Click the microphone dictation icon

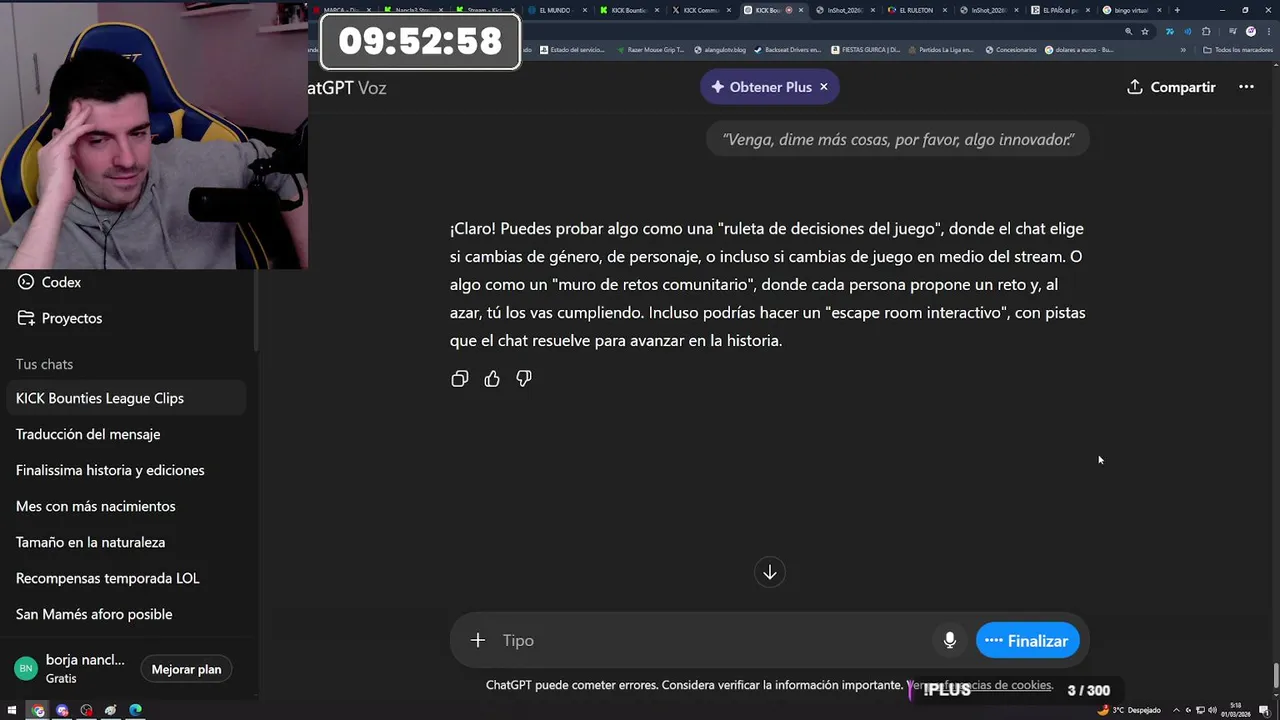(x=950, y=640)
